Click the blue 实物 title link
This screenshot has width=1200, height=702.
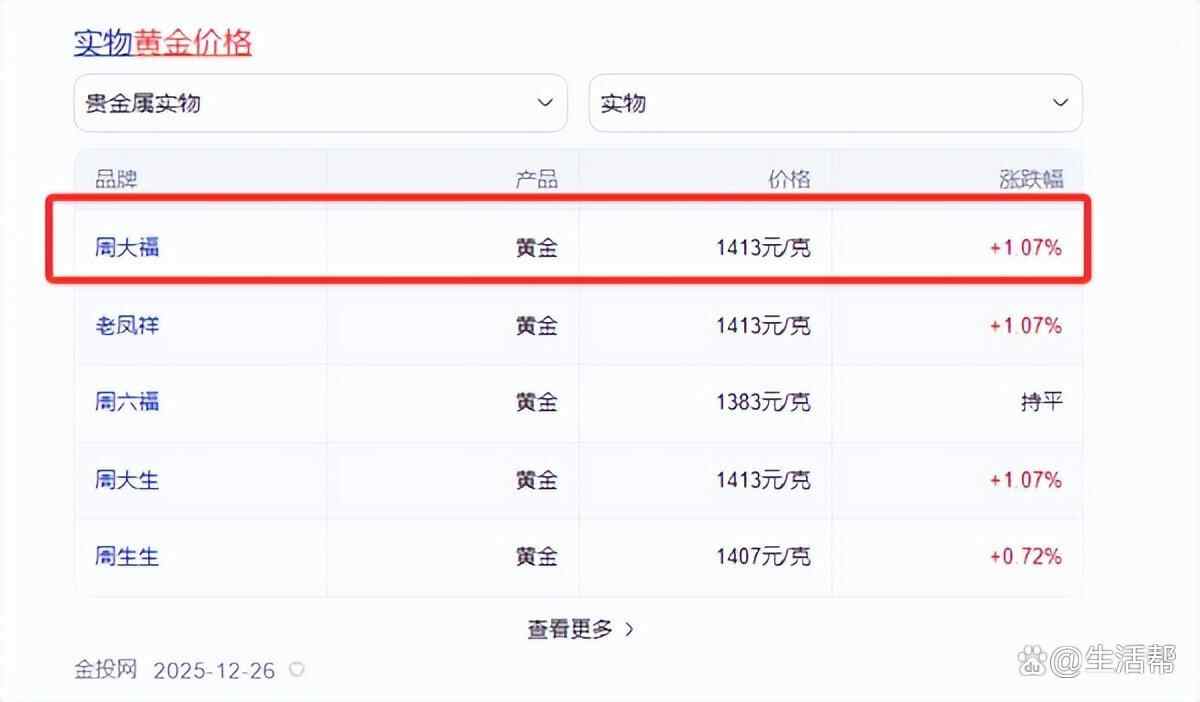(x=103, y=43)
